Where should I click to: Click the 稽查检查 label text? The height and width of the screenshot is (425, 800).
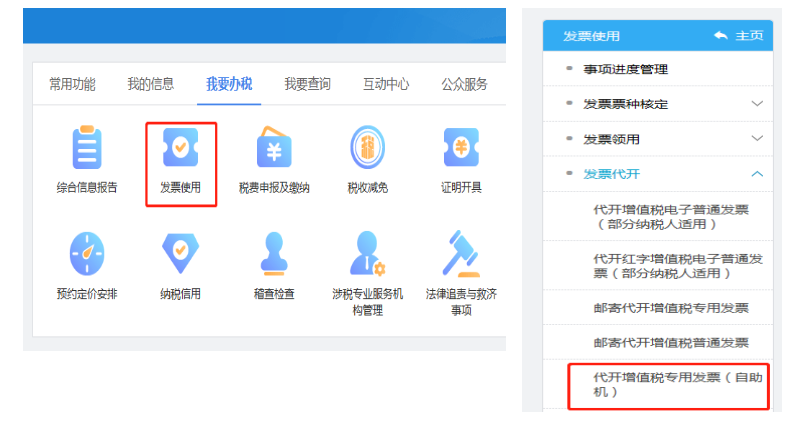274,294
